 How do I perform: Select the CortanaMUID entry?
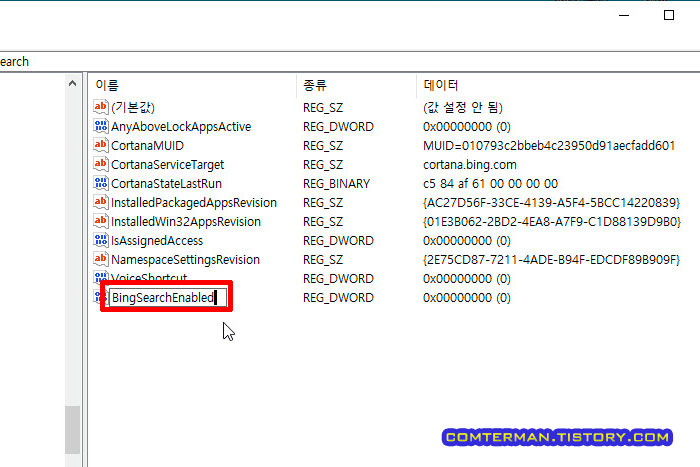tap(147, 146)
